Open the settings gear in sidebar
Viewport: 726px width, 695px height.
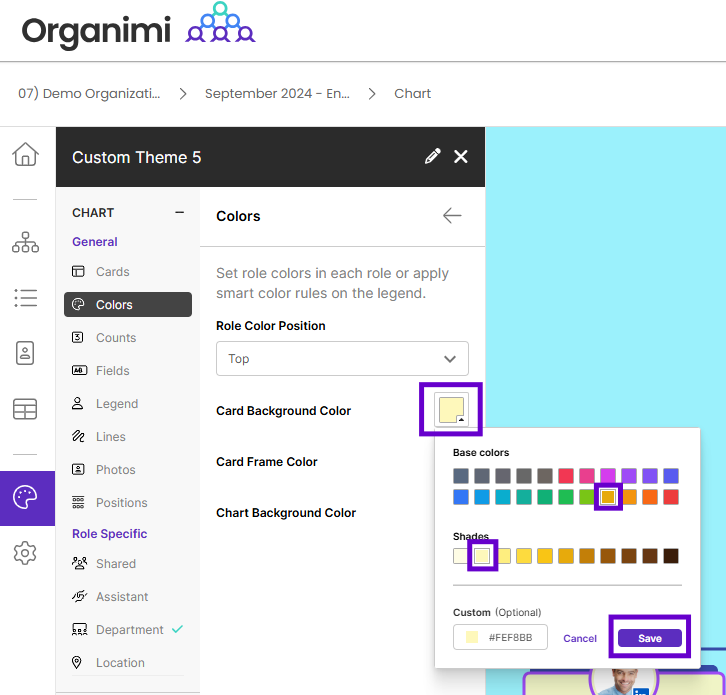pyautogui.click(x=25, y=553)
